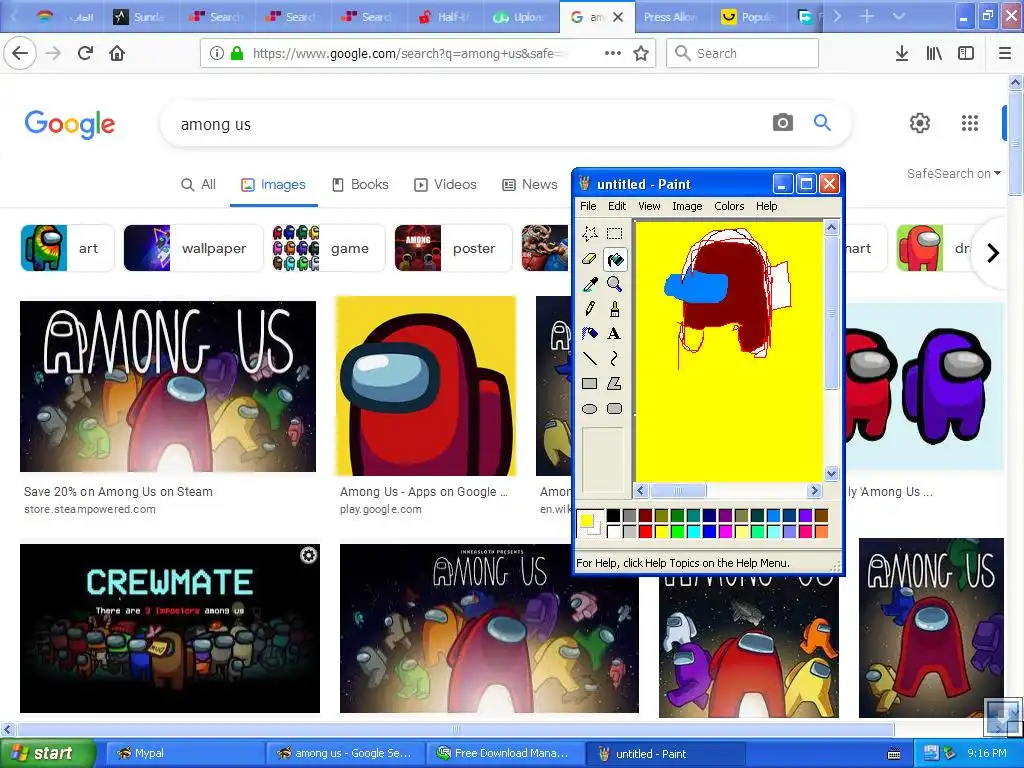Pick the black swatch in Paint palette
Viewport: 1024px width, 768px height.
(613, 516)
